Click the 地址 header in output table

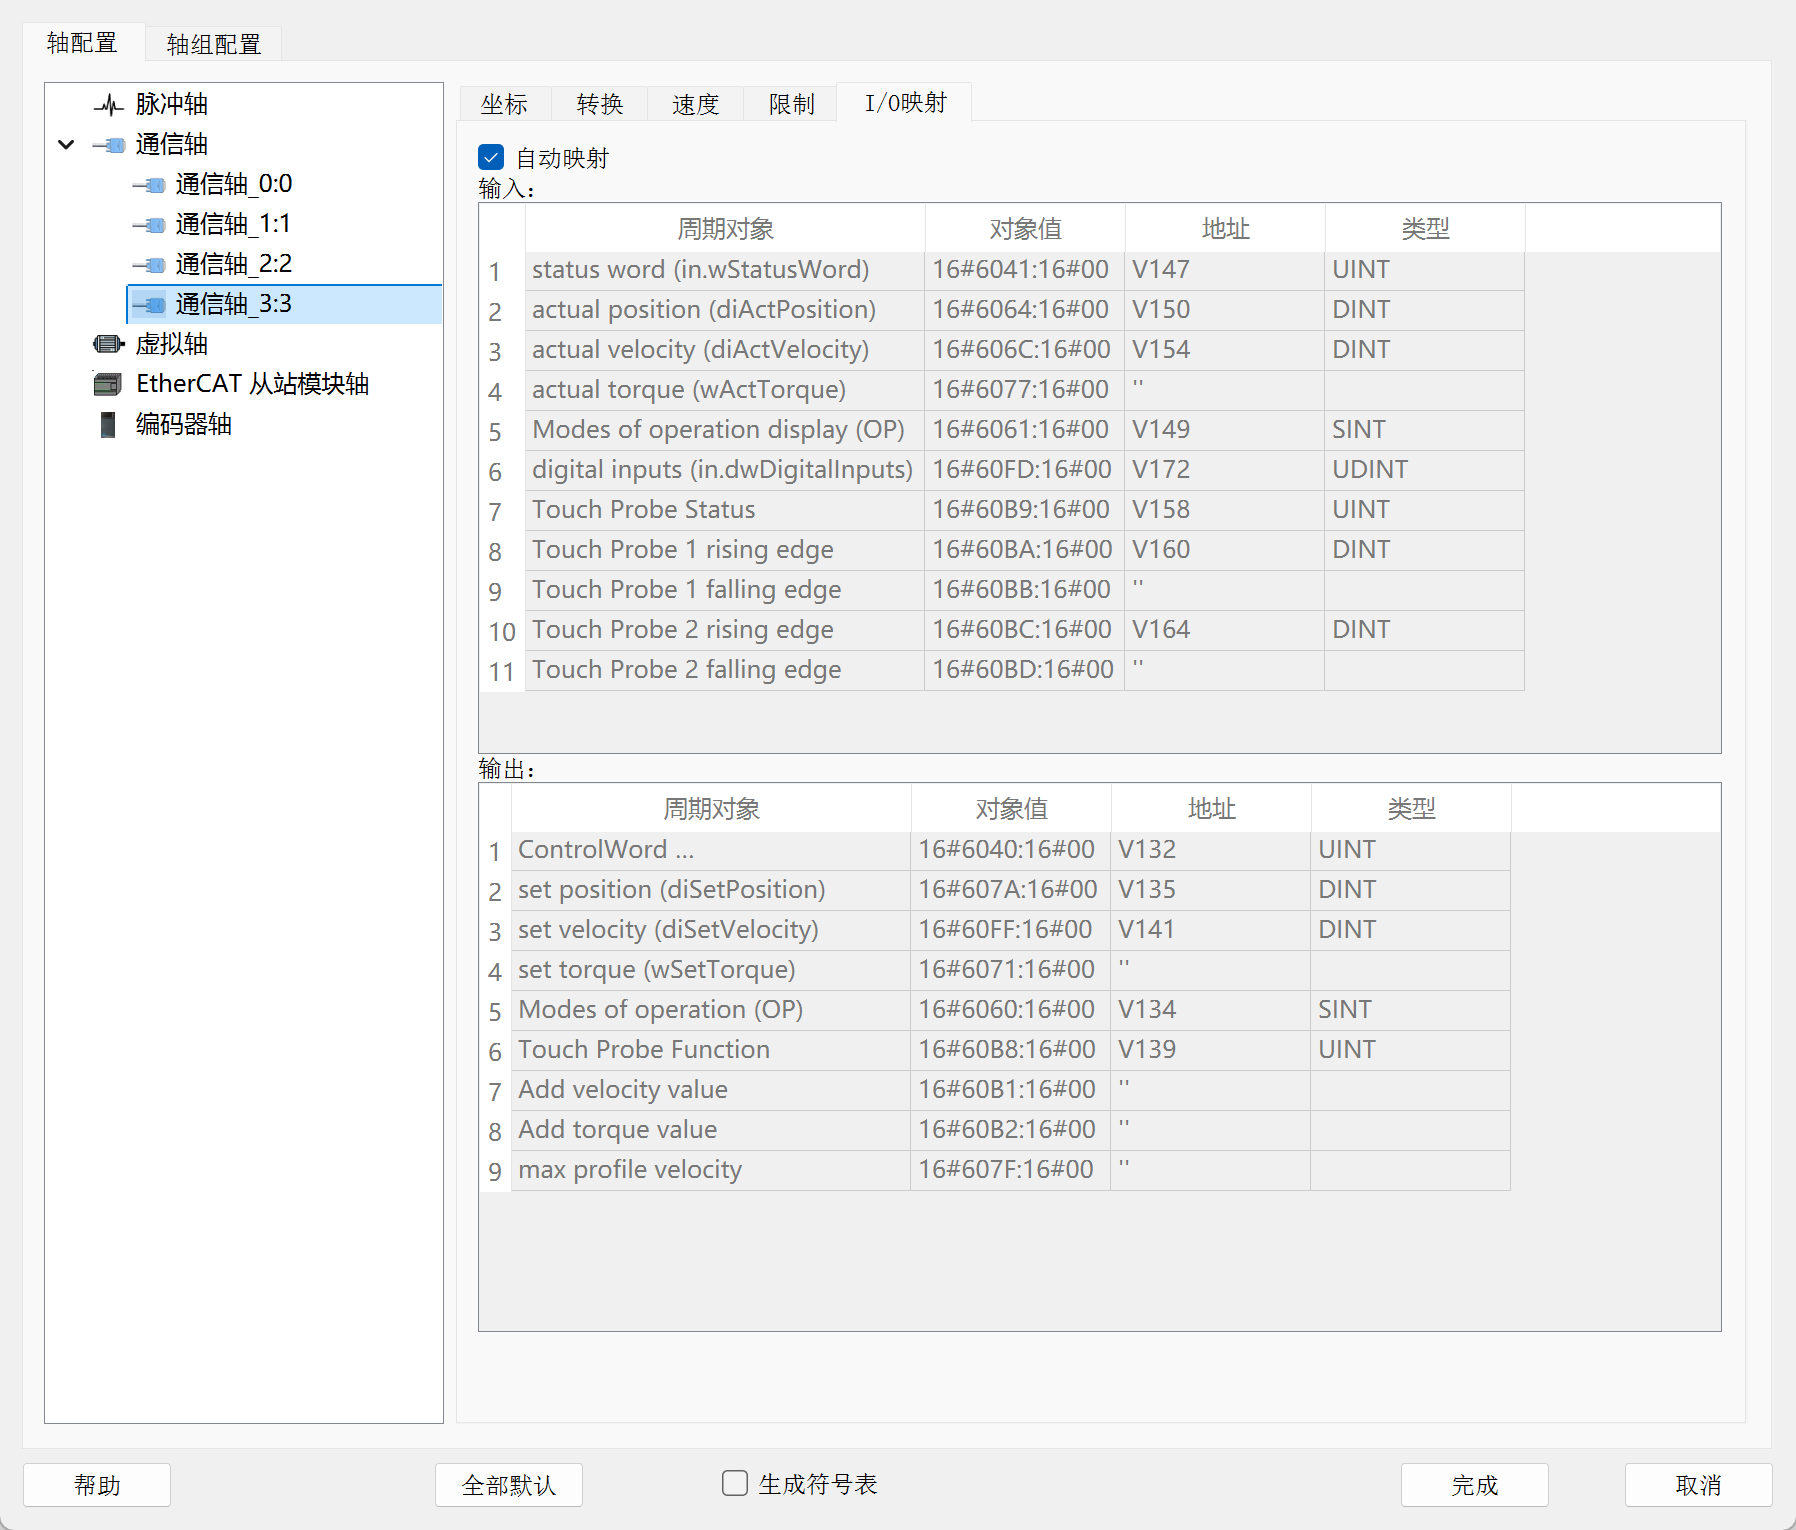pyautogui.click(x=1211, y=809)
